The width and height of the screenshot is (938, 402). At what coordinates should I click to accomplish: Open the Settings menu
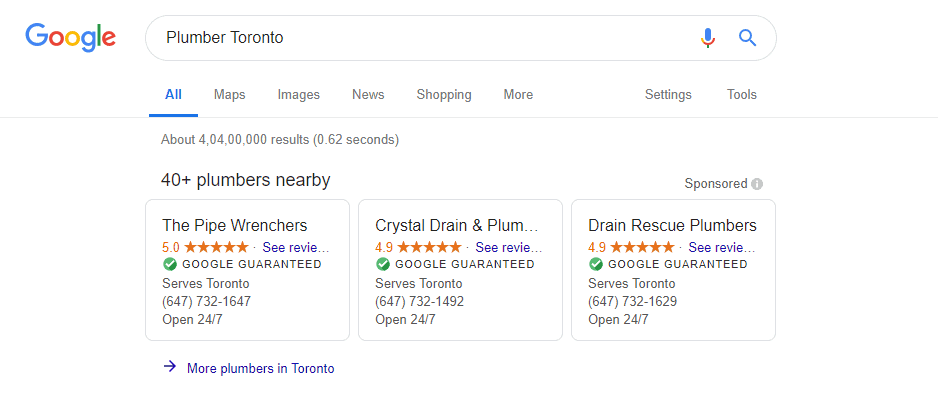[x=668, y=95]
